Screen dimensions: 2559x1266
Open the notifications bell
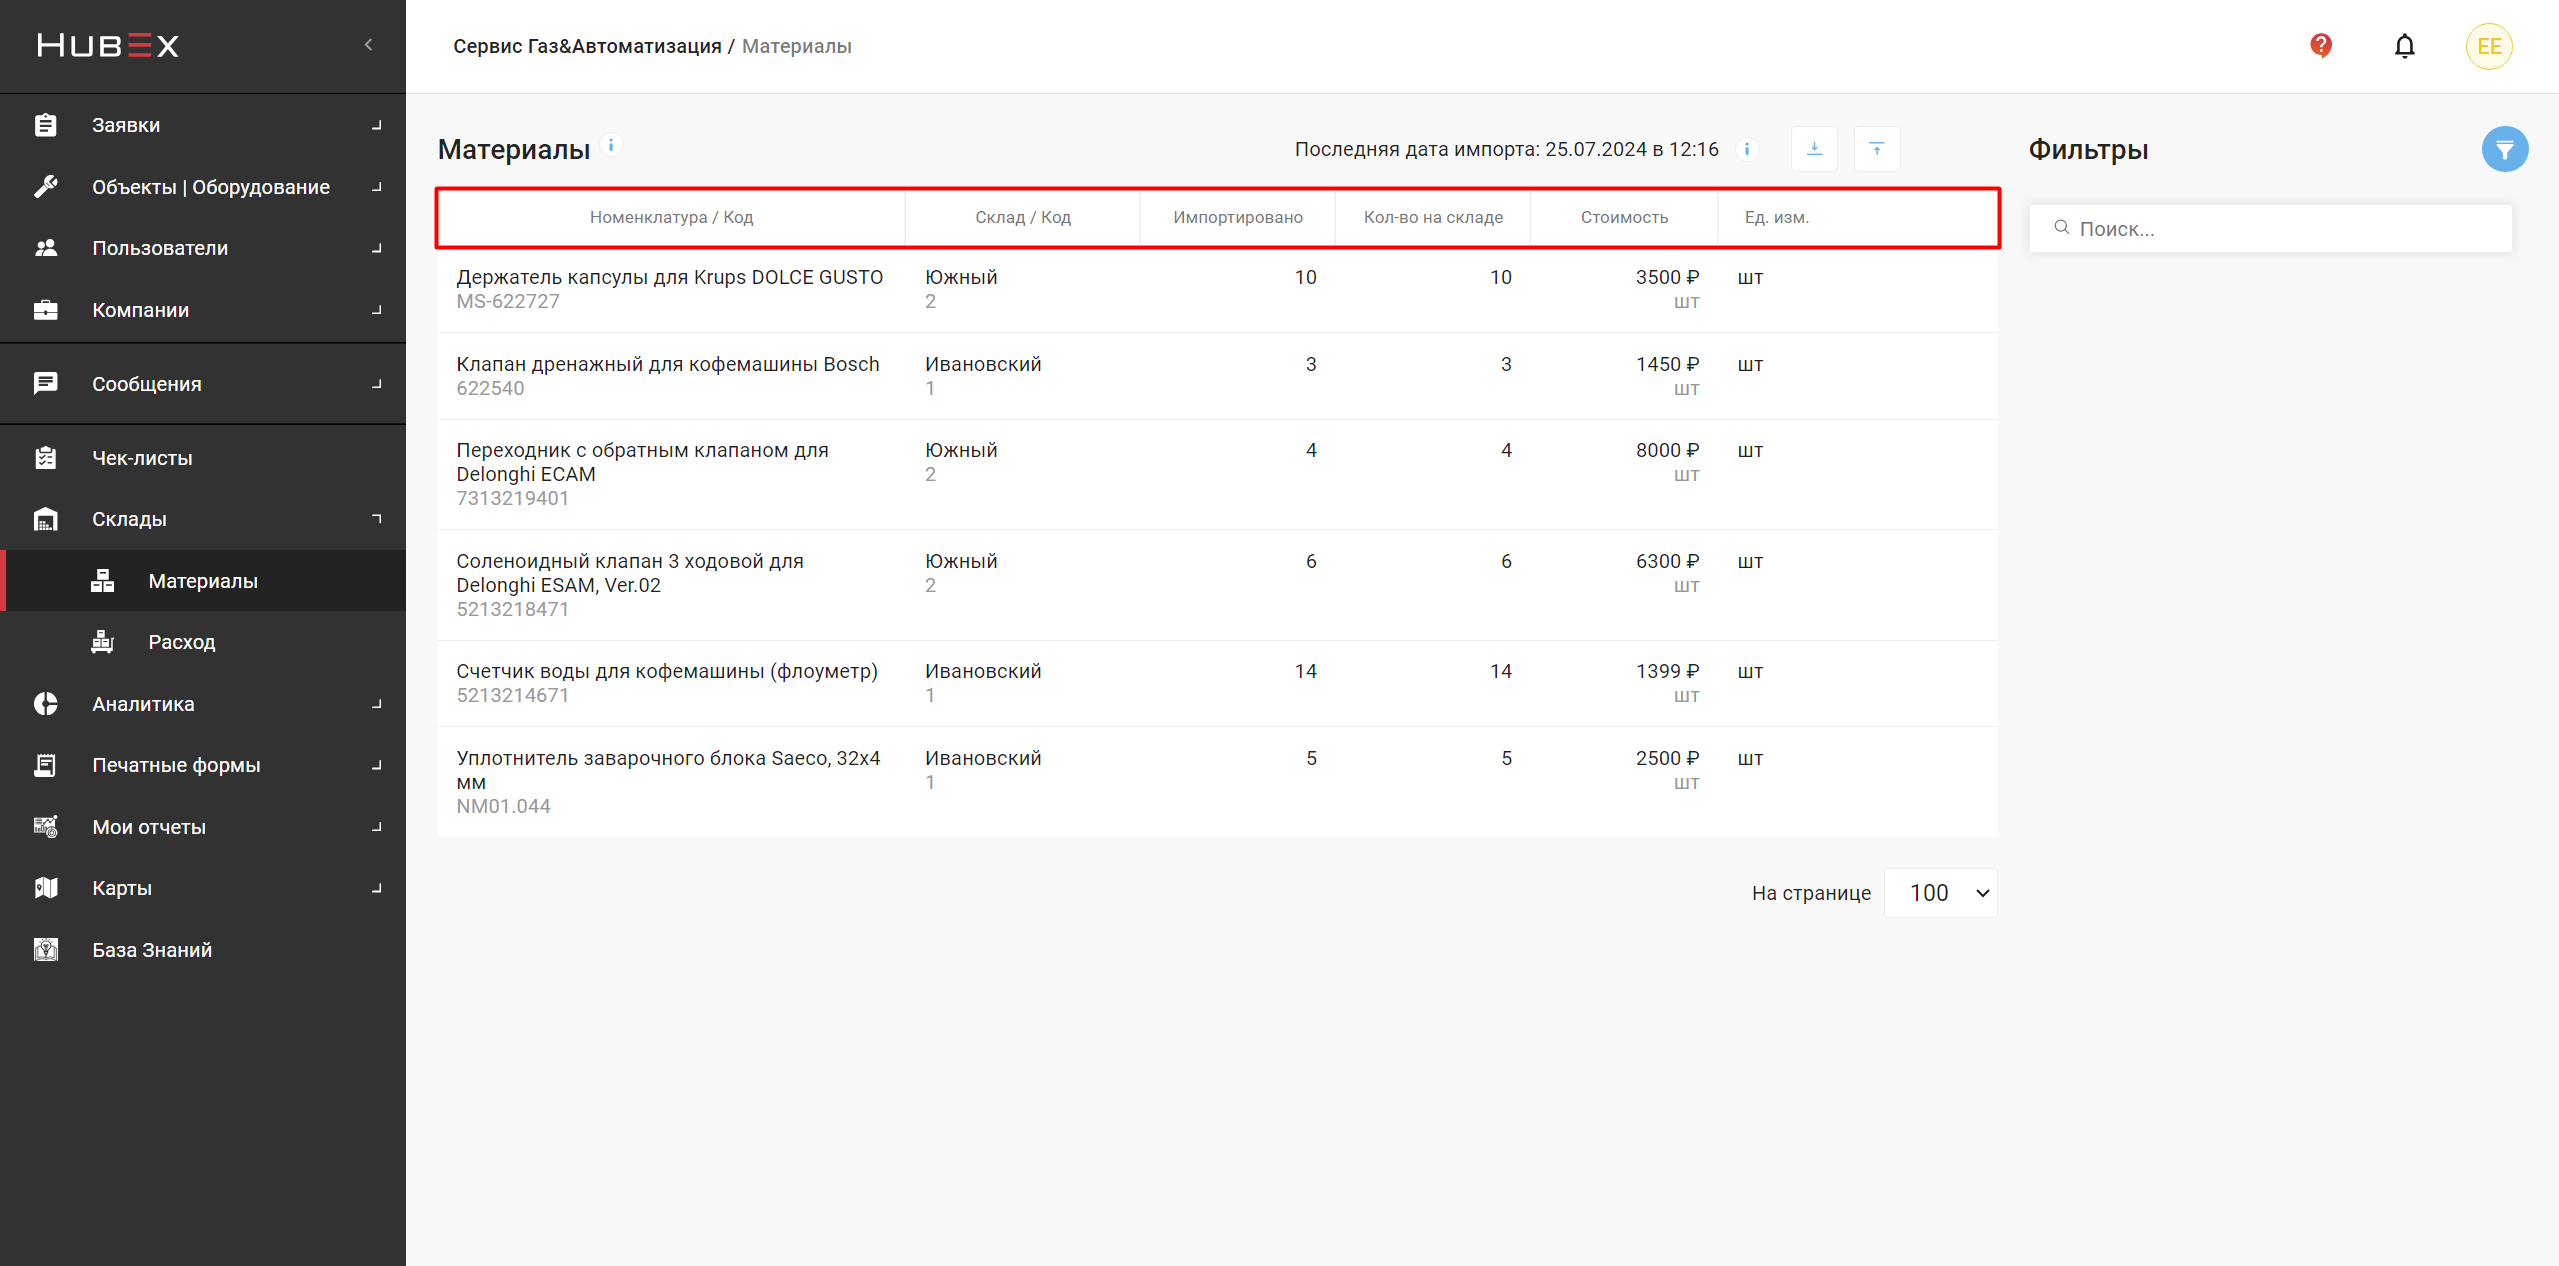tap(2404, 46)
